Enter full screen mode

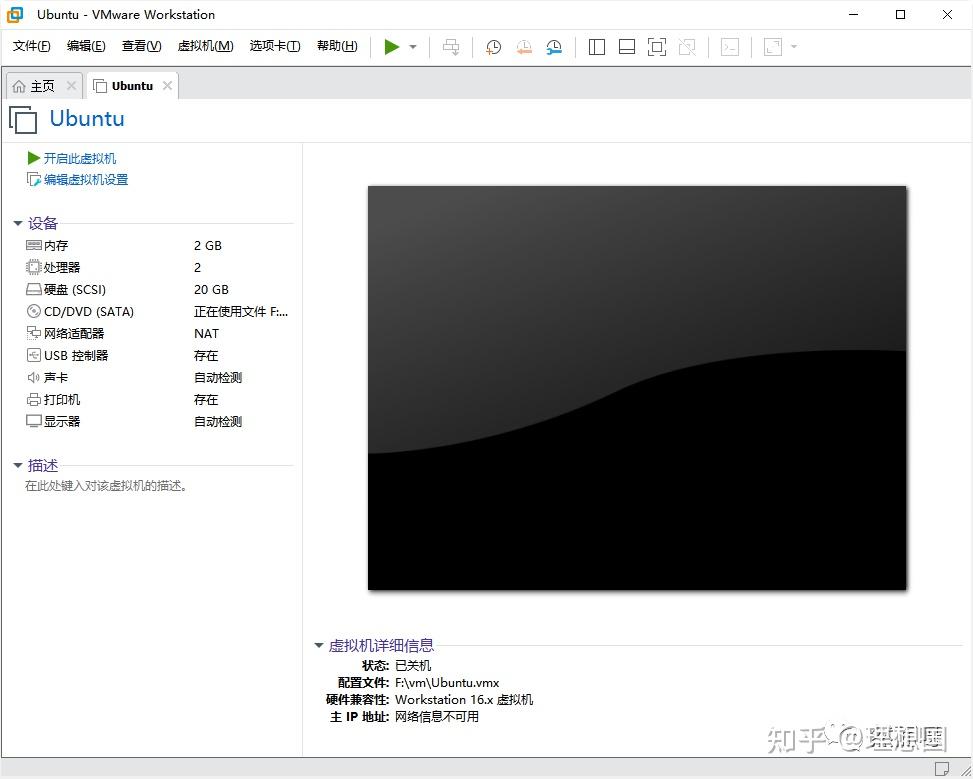click(x=656, y=46)
